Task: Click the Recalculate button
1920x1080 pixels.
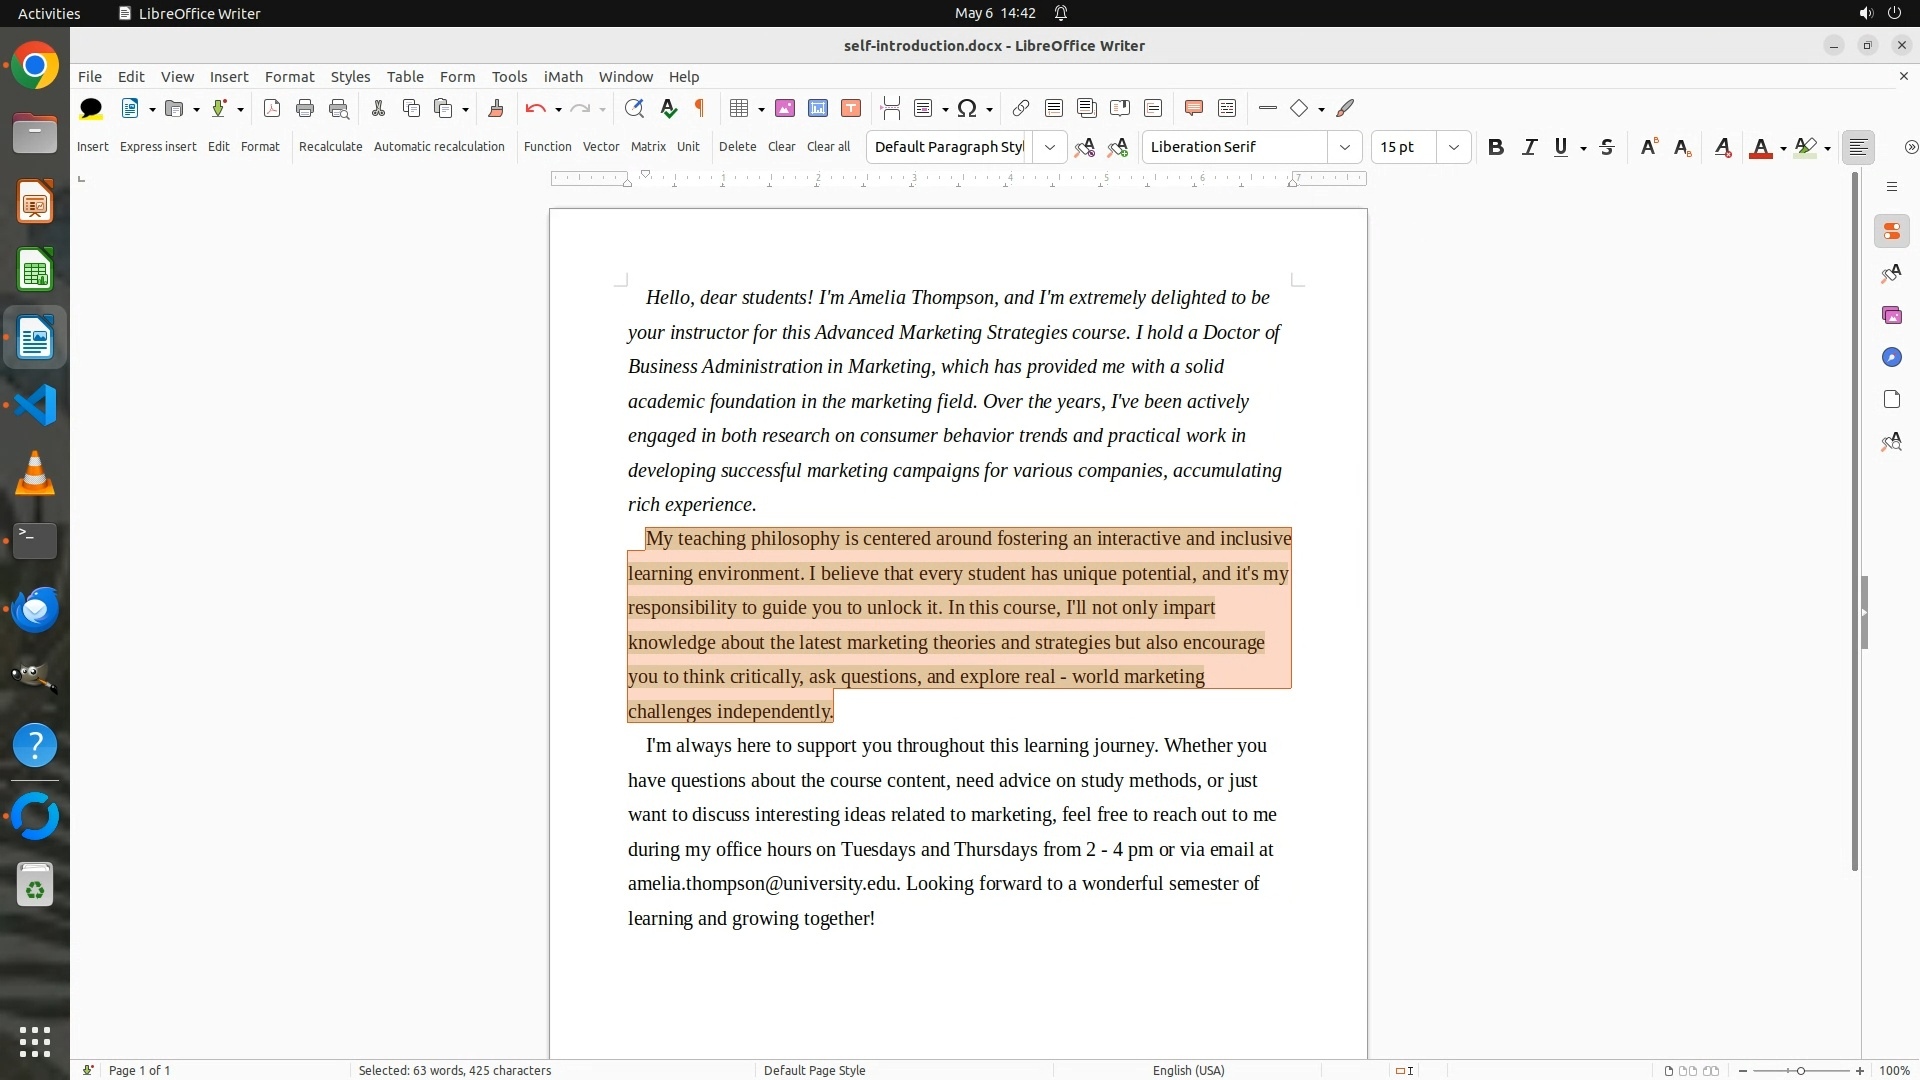Action: coord(330,147)
